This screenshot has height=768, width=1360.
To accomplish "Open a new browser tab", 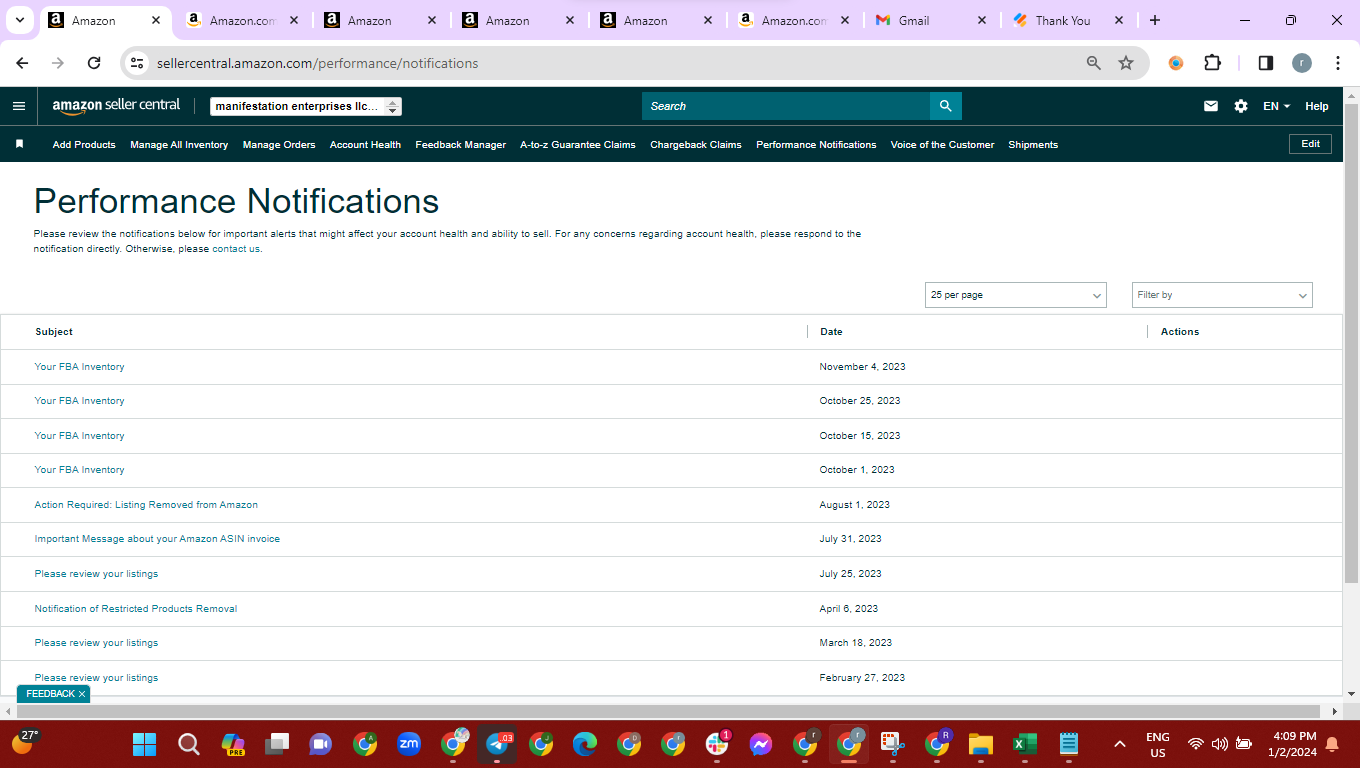I will (x=1155, y=20).
